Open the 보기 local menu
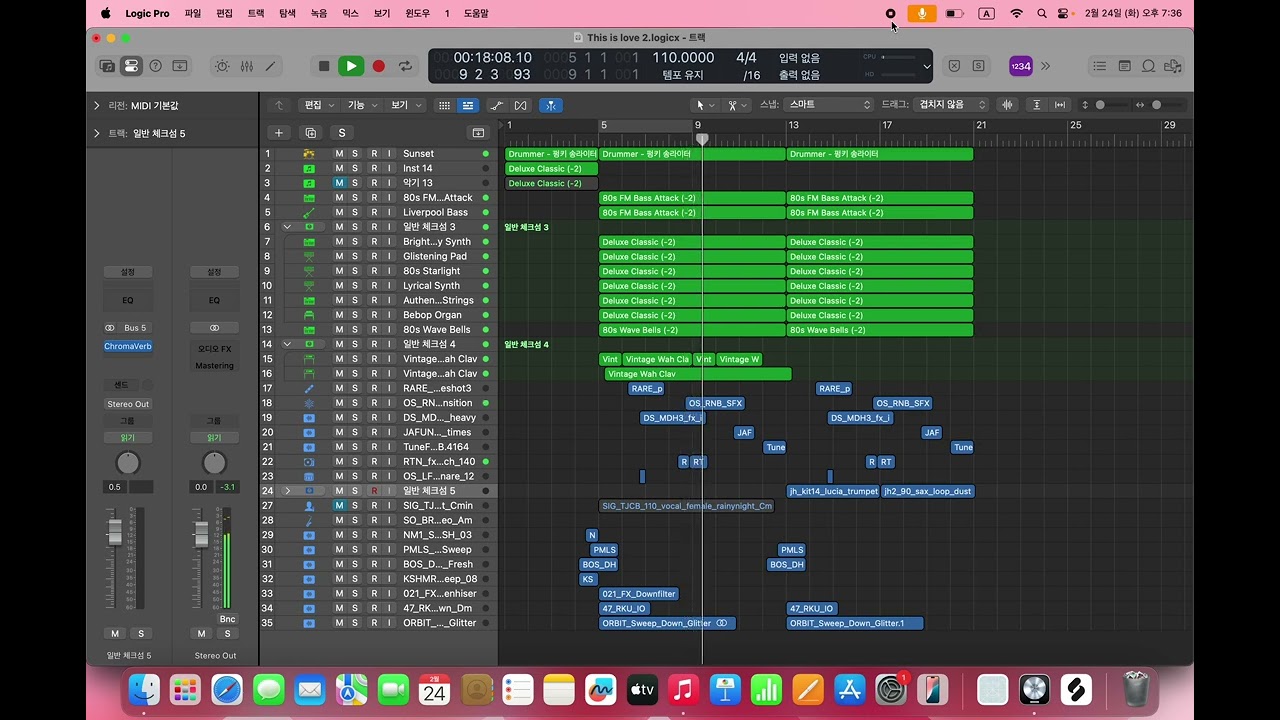This screenshot has width=1280, height=720. point(405,105)
